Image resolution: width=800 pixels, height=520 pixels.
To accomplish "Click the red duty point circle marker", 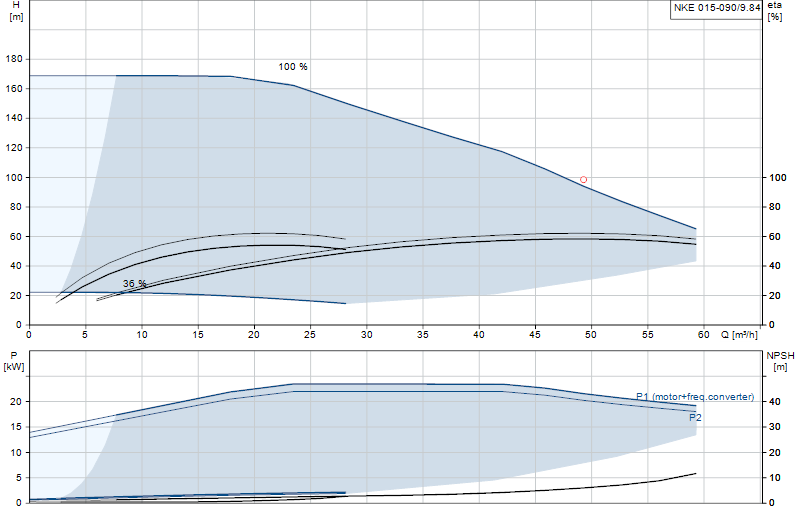I will coord(583,180).
